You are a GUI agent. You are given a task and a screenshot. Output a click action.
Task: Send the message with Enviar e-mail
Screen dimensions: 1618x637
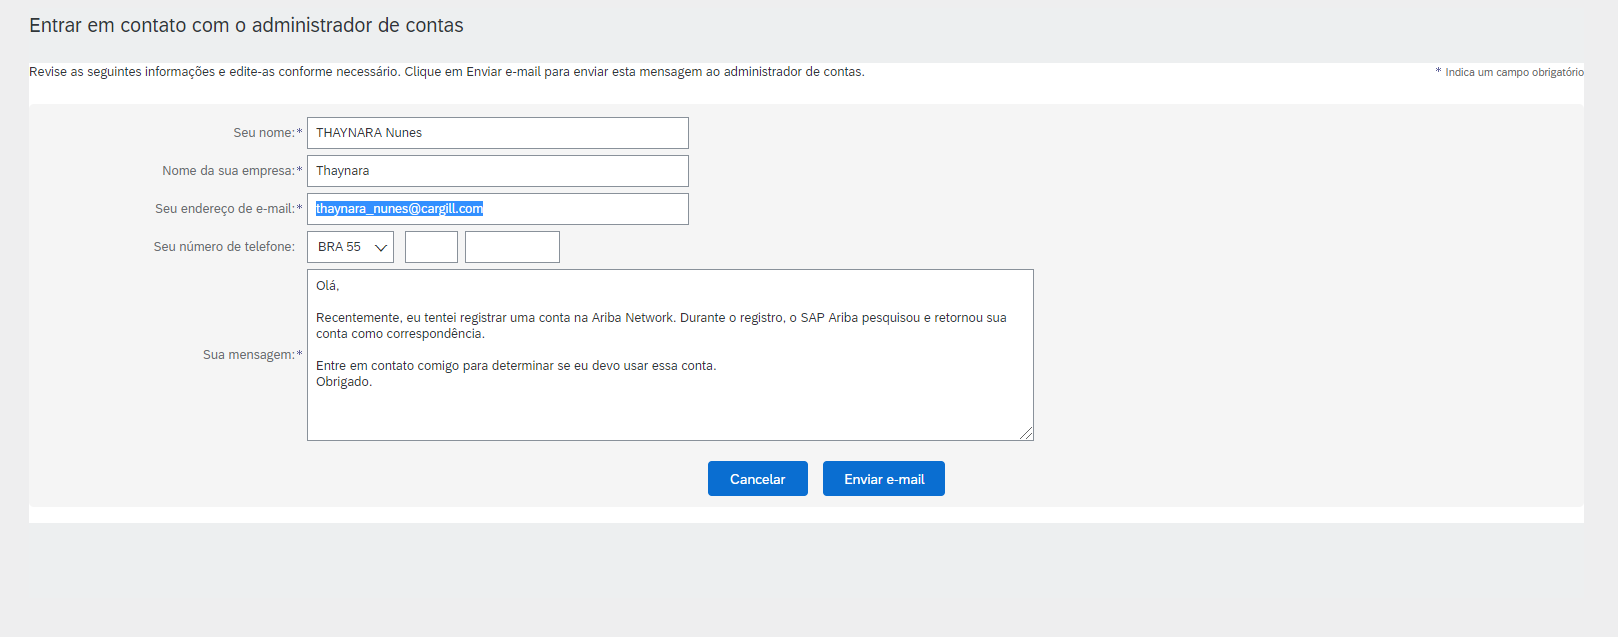(884, 479)
